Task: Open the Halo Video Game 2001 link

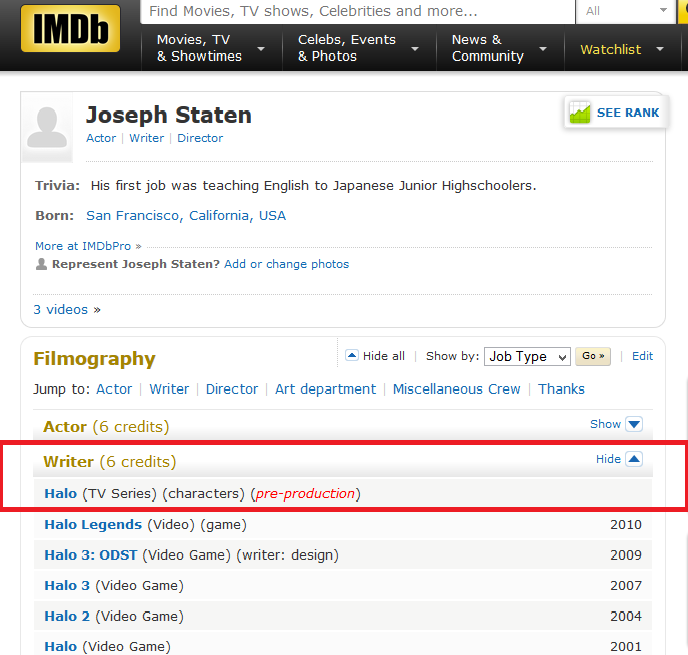Action: (61, 647)
